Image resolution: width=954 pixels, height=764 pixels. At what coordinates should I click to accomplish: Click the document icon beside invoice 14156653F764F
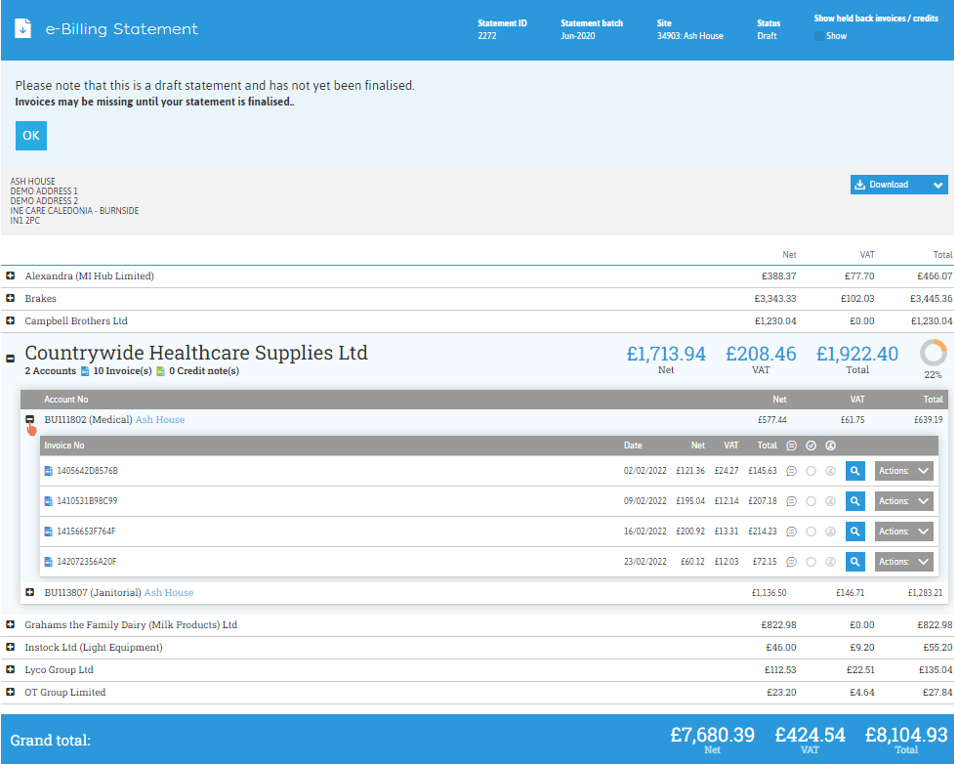pyautogui.click(x=49, y=532)
